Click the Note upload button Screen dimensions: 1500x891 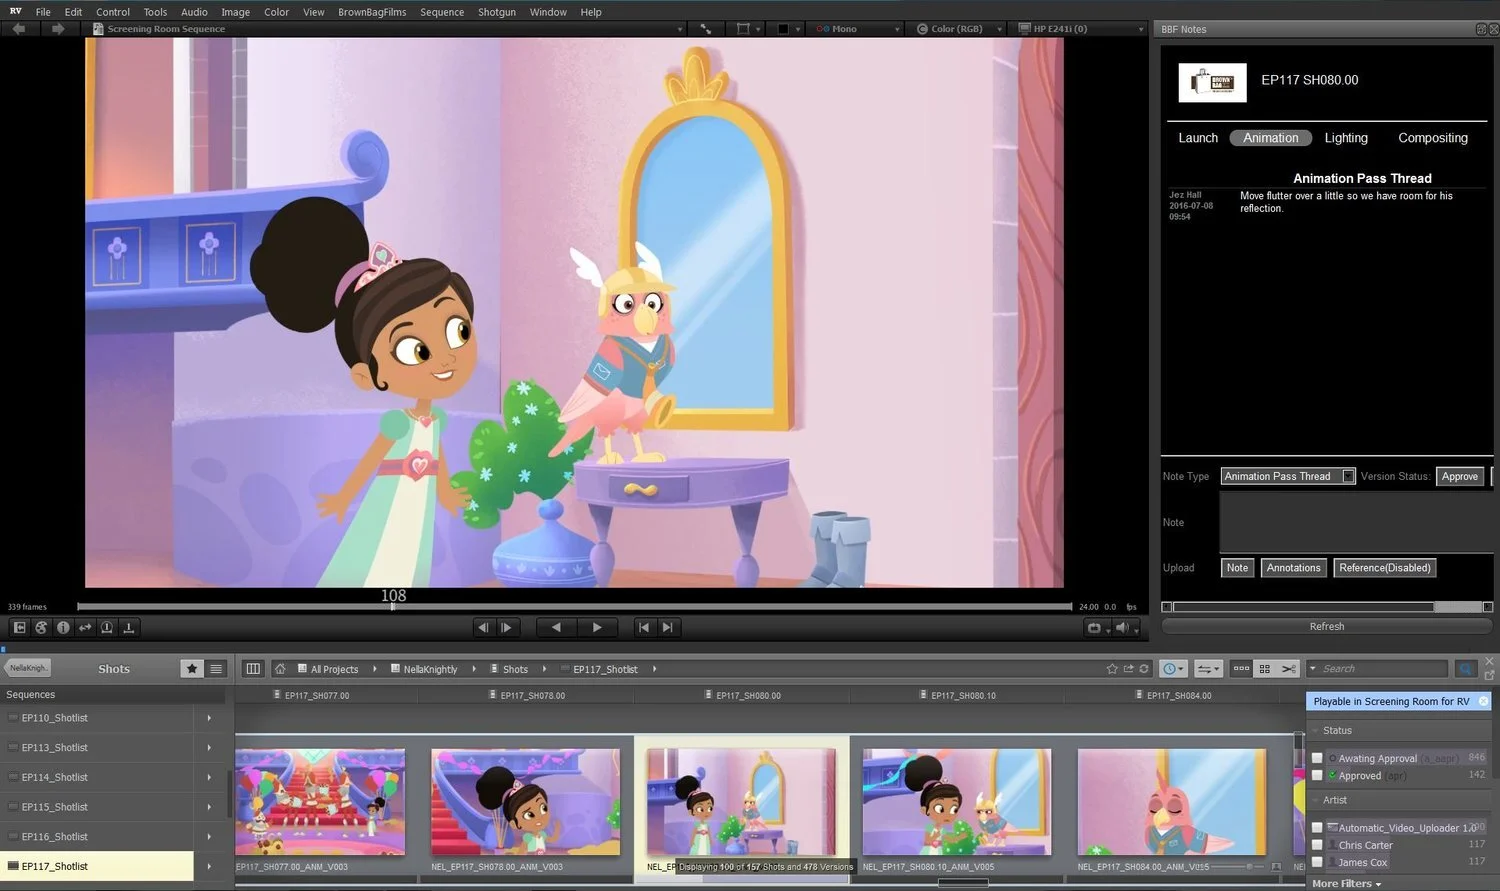[x=1237, y=568]
